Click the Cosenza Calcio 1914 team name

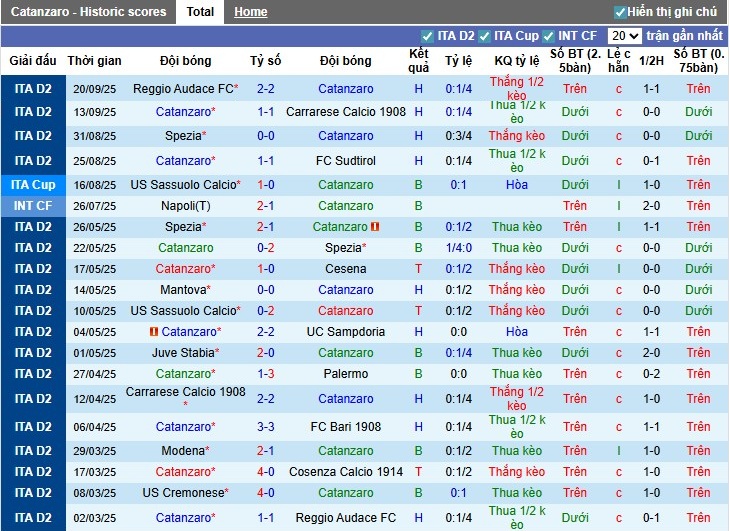[x=346, y=472]
